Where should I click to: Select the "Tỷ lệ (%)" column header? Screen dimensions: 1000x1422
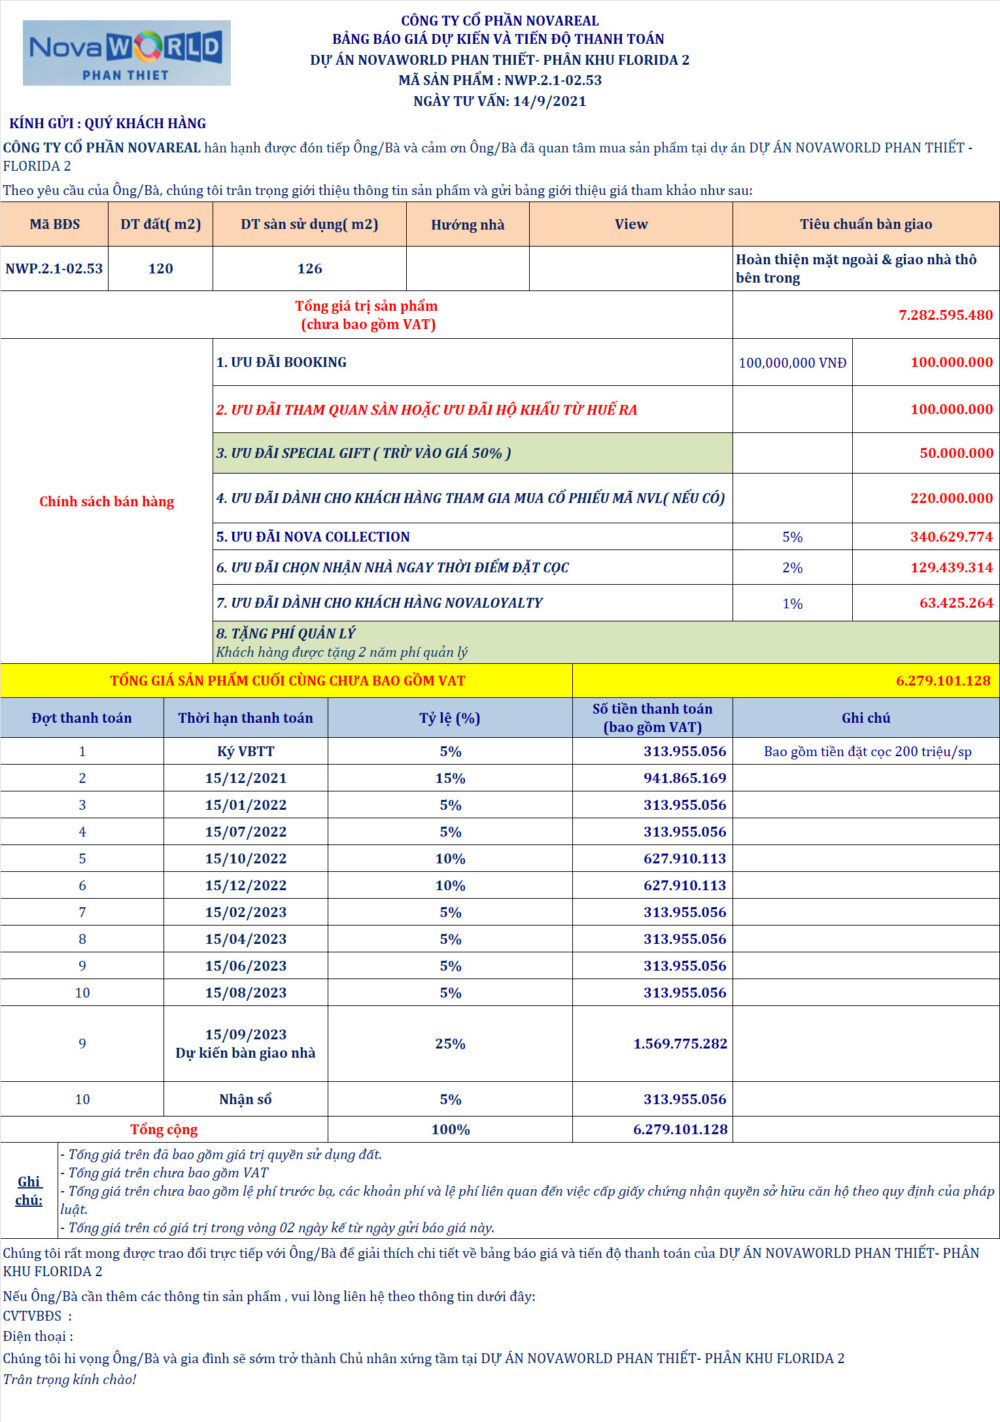click(450, 718)
